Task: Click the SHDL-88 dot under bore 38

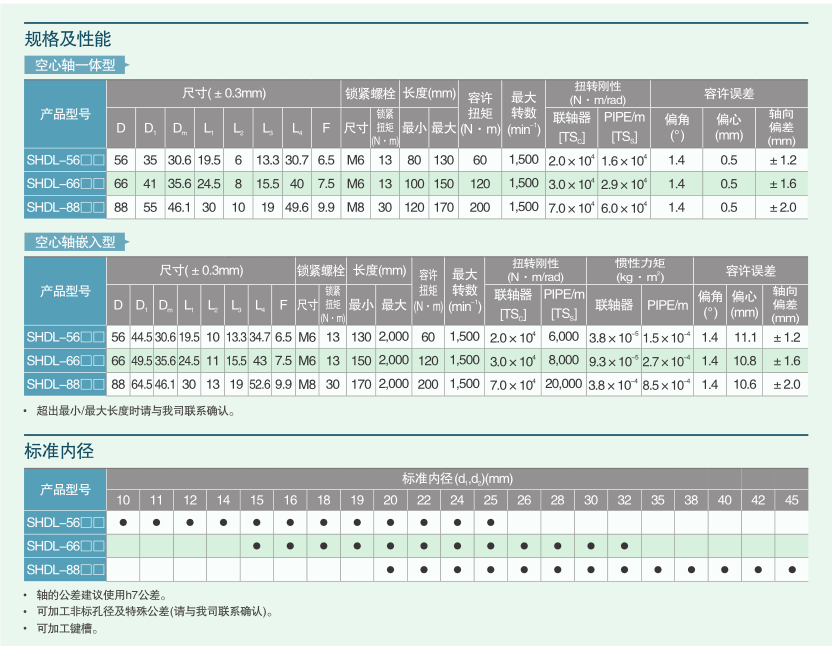Action: pyautogui.click(x=692, y=570)
